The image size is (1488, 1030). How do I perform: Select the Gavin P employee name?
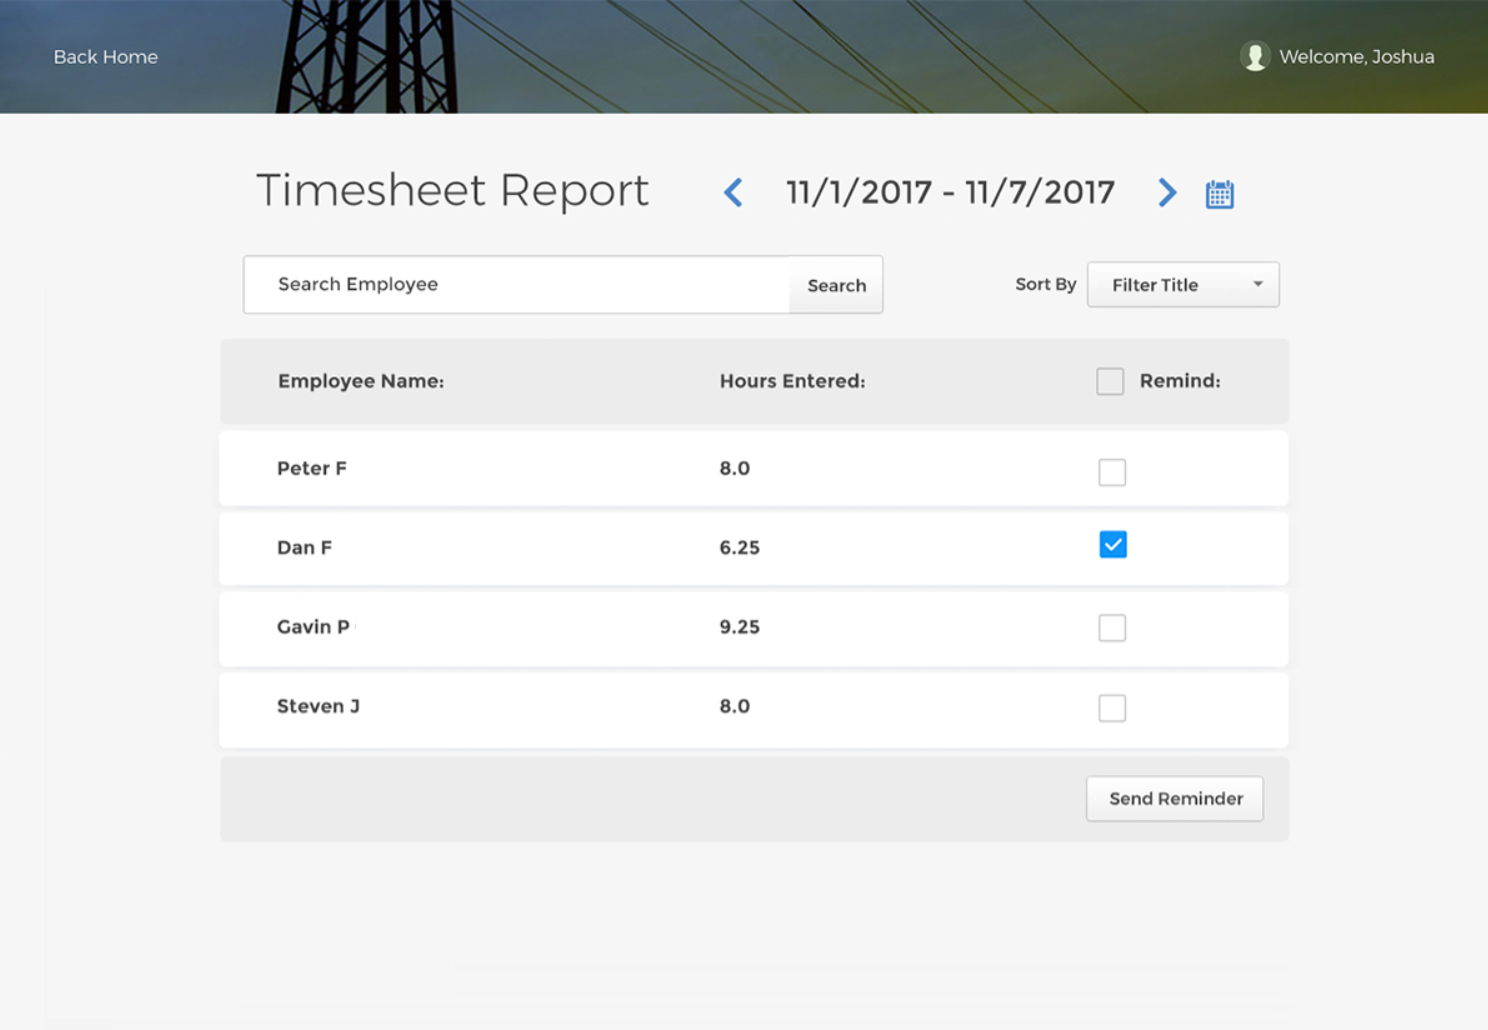[x=313, y=627]
